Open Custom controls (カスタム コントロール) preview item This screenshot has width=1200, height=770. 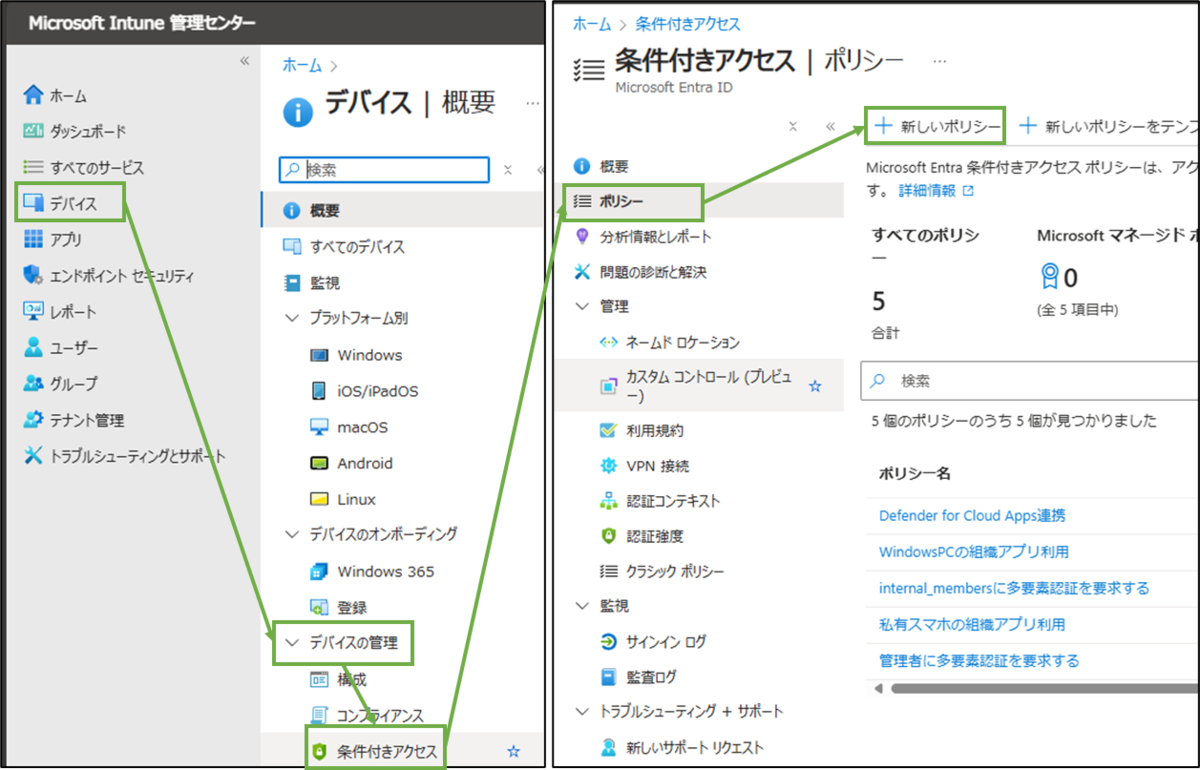pyautogui.click(x=698, y=385)
